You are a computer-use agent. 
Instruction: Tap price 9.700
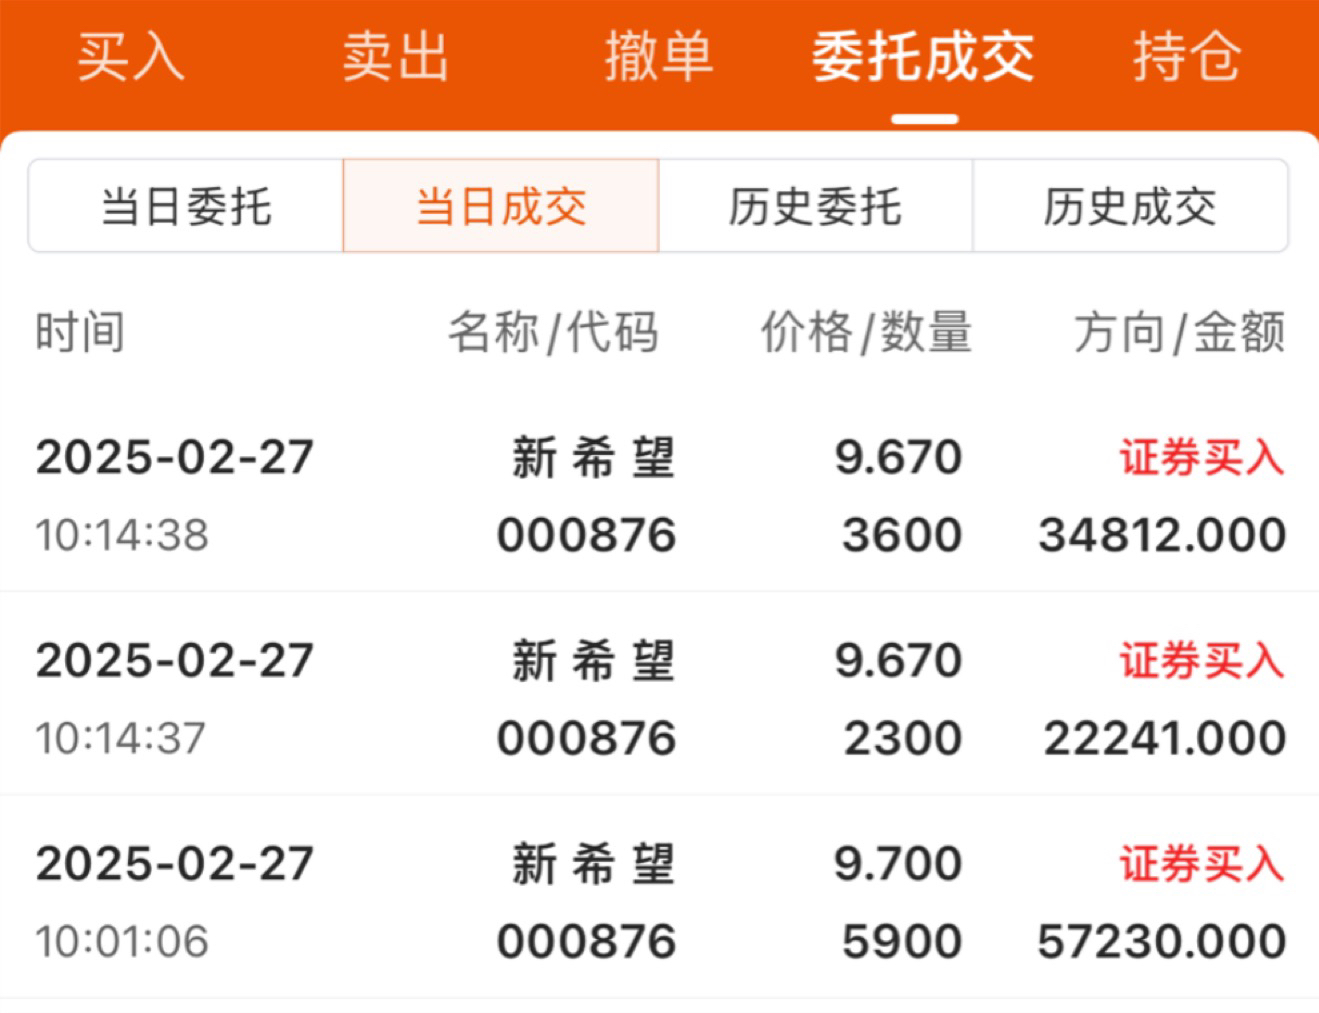tap(898, 863)
